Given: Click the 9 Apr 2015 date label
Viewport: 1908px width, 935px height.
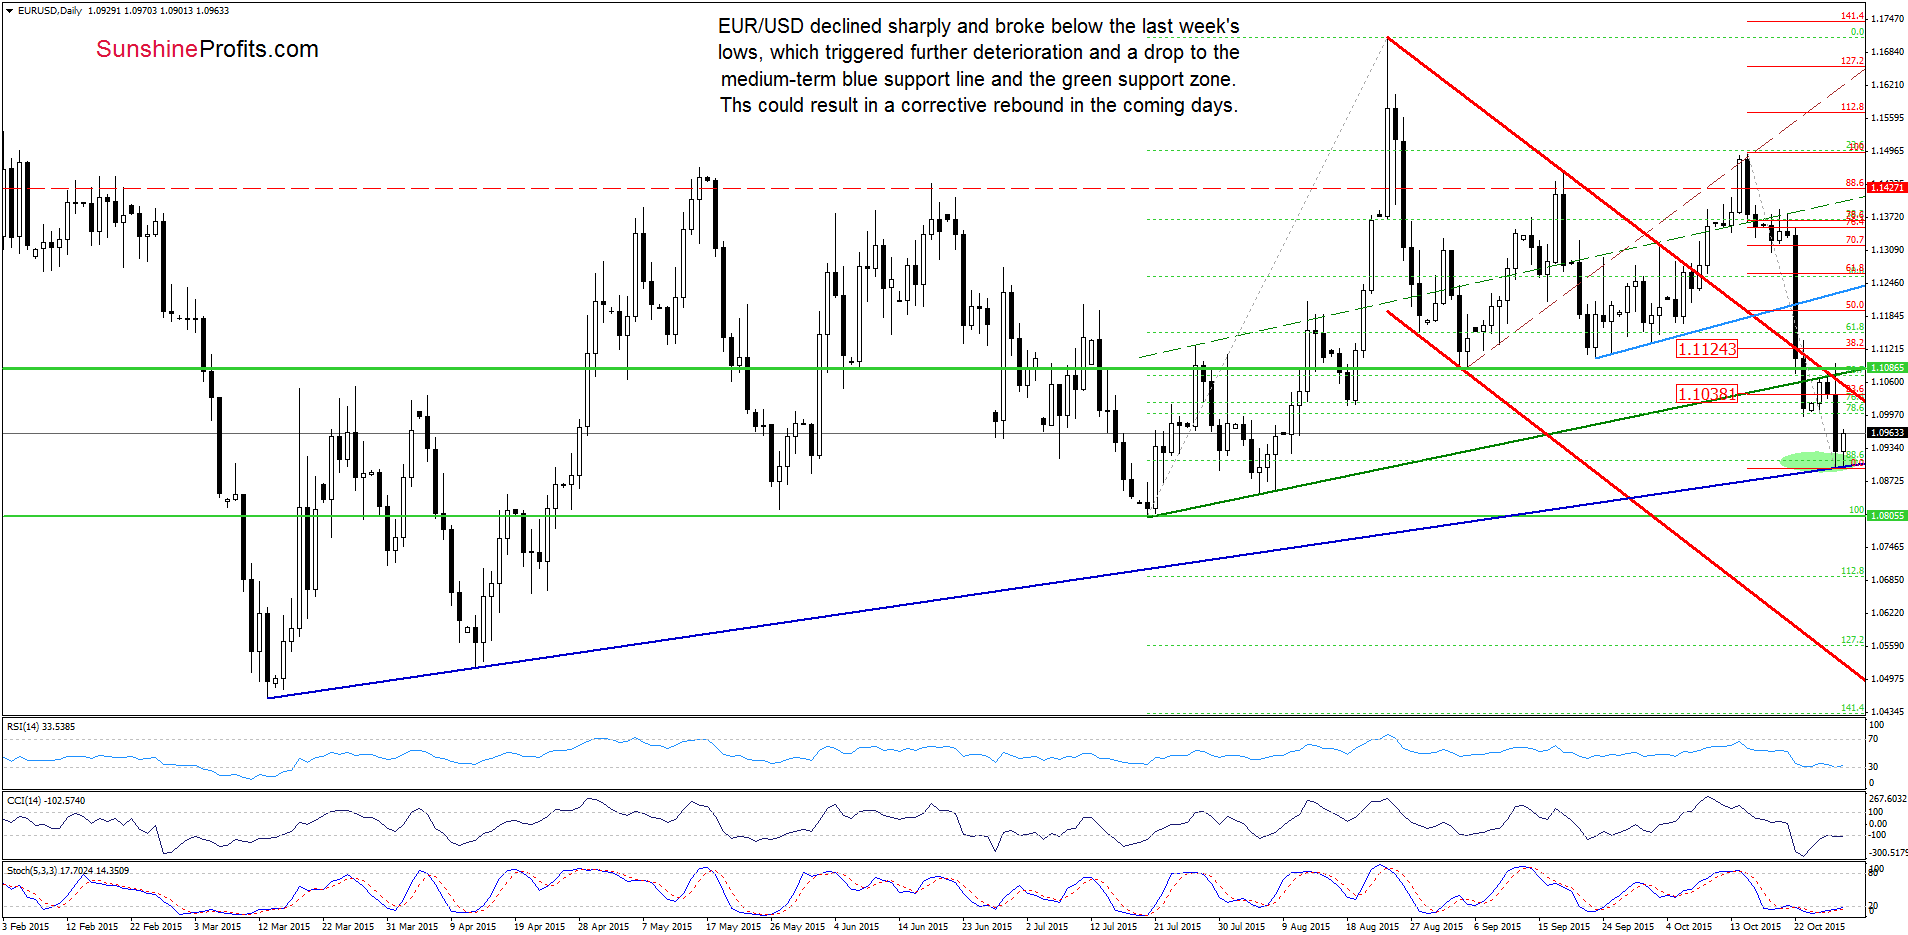Looking at the screenshot, I should click(473, 927).
